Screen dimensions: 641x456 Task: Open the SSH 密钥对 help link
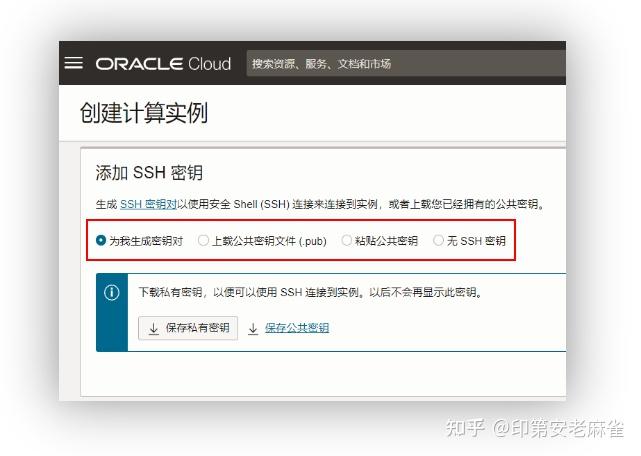[x=148, y=204]
